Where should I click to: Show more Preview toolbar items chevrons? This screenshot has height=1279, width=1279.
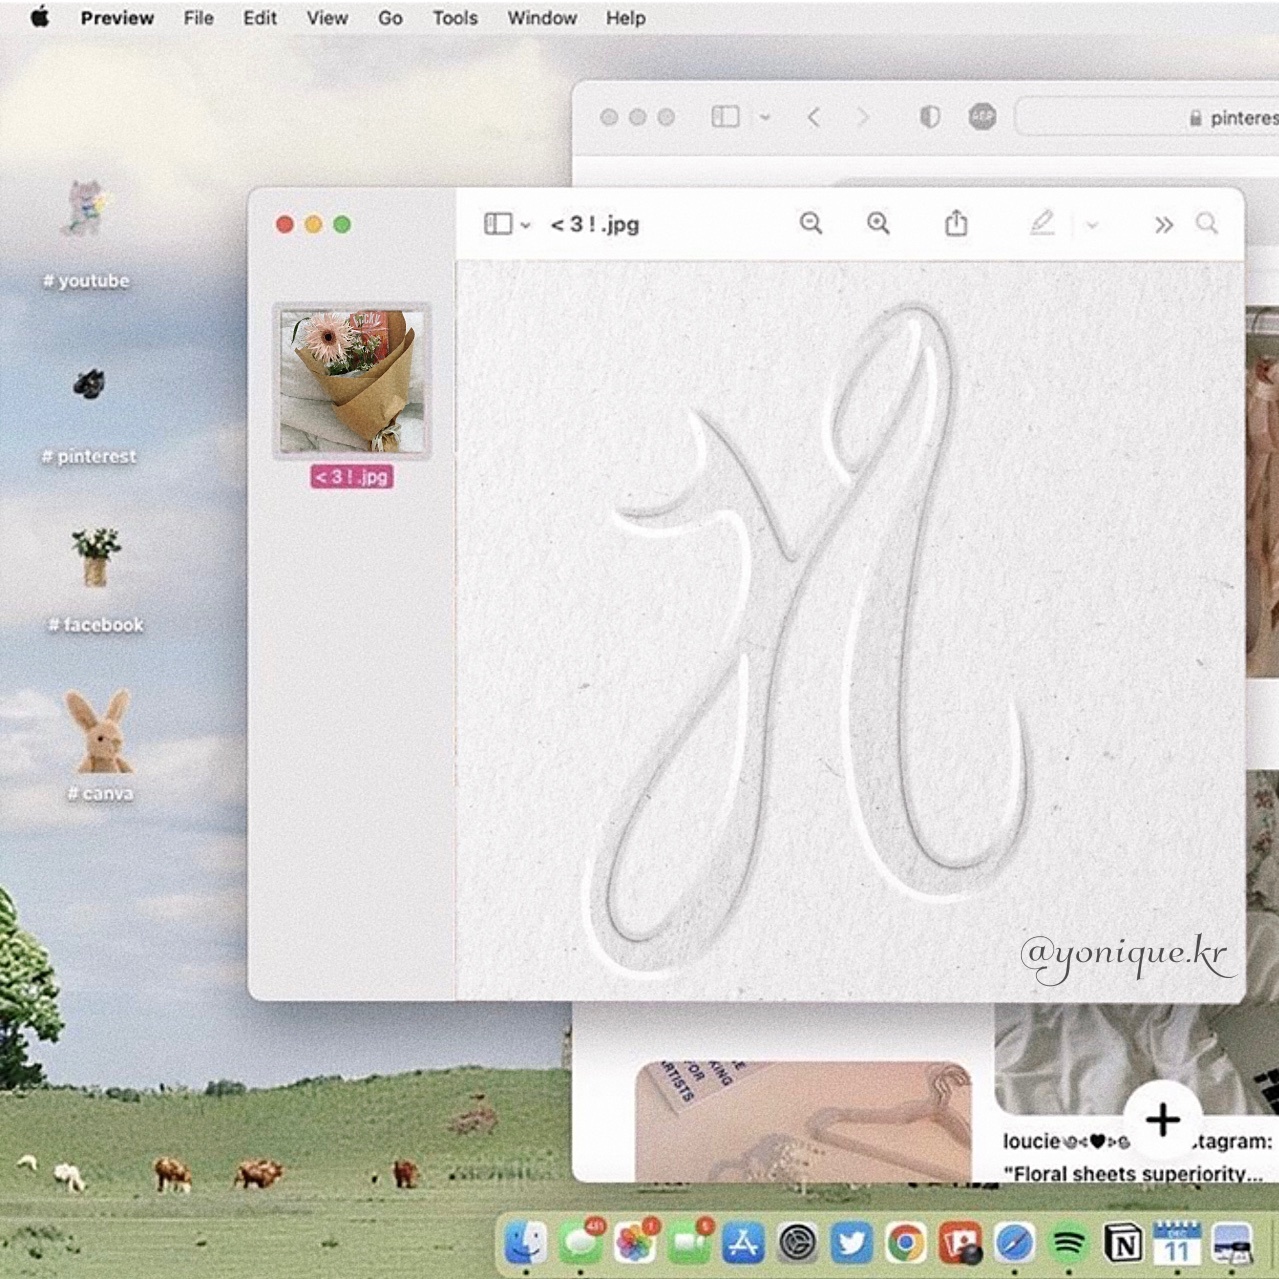pyautogui.click(x=1163, y=225)
